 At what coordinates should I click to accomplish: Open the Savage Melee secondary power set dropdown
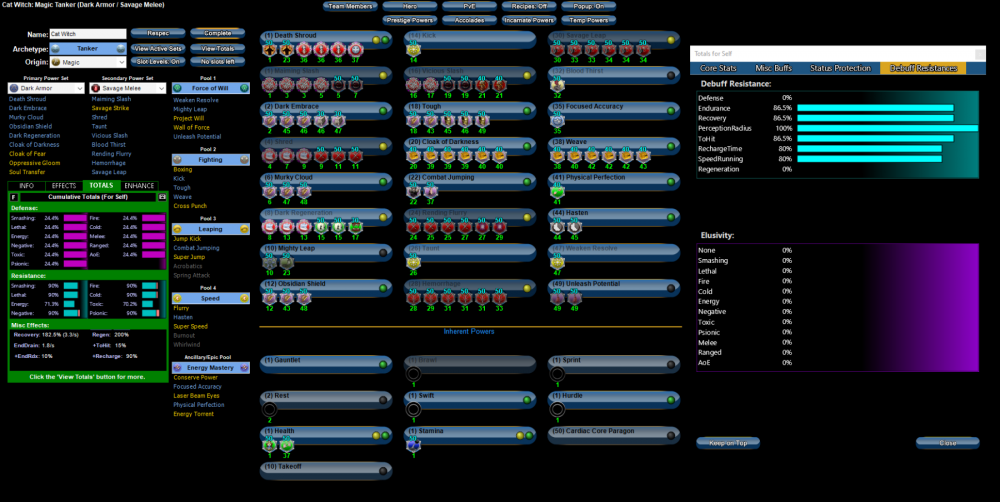point(126,88)
